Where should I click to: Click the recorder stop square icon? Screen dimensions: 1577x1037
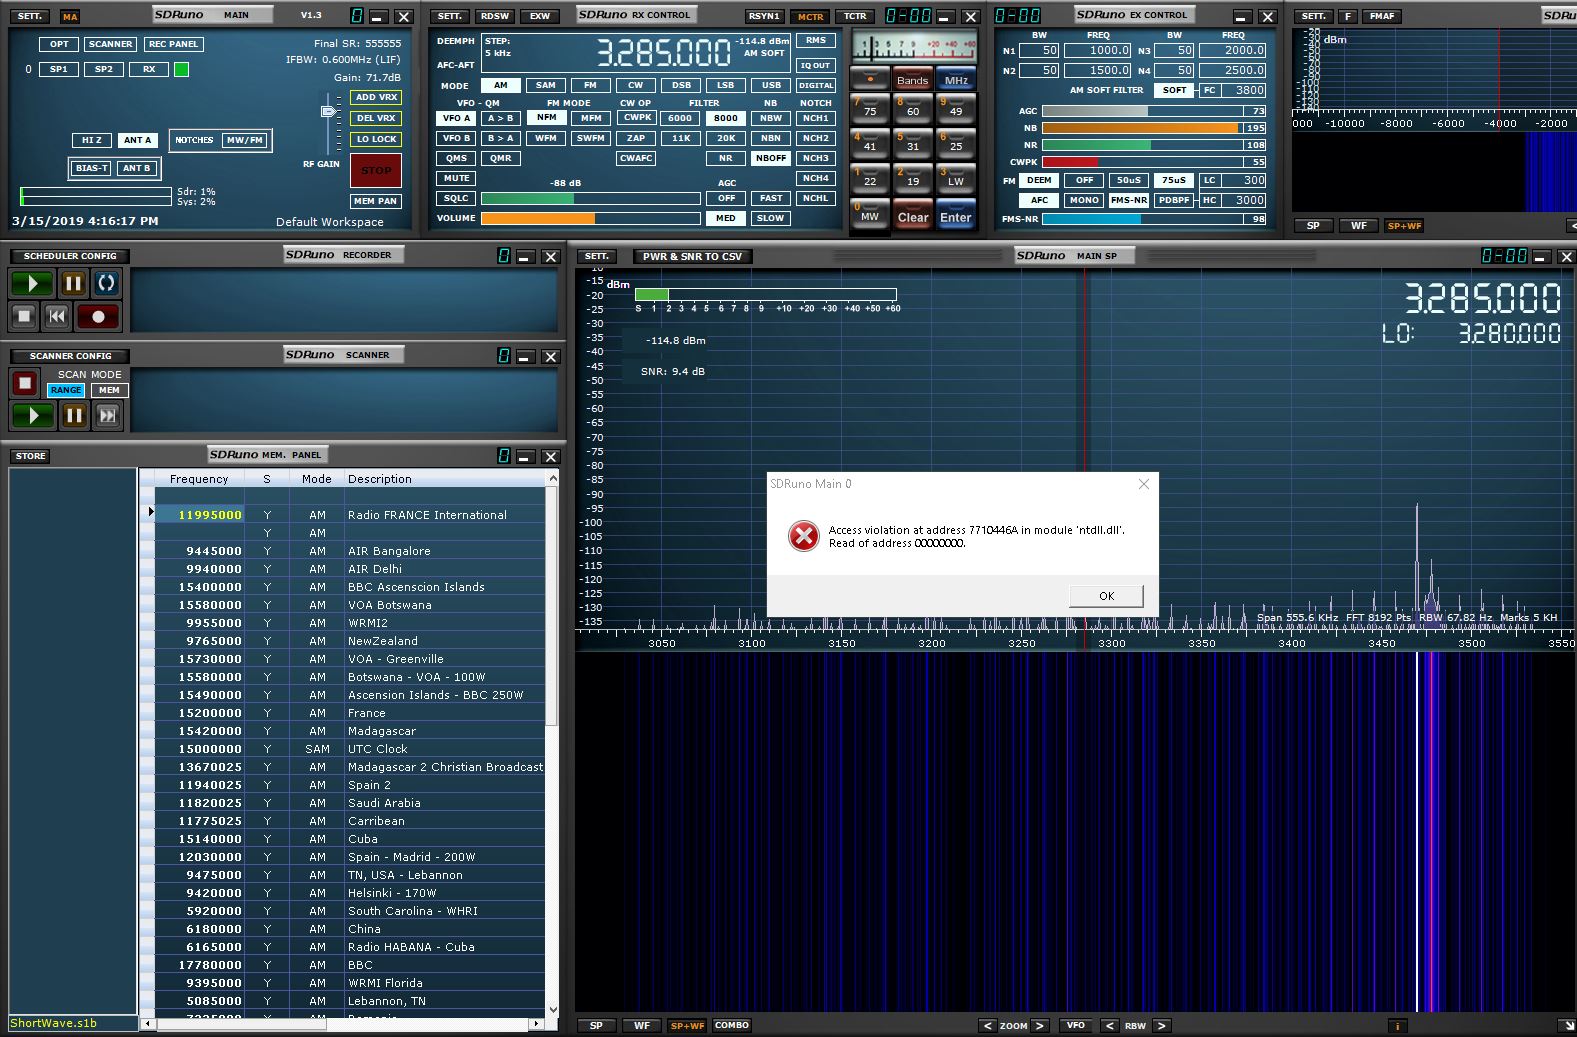point(24,316)
